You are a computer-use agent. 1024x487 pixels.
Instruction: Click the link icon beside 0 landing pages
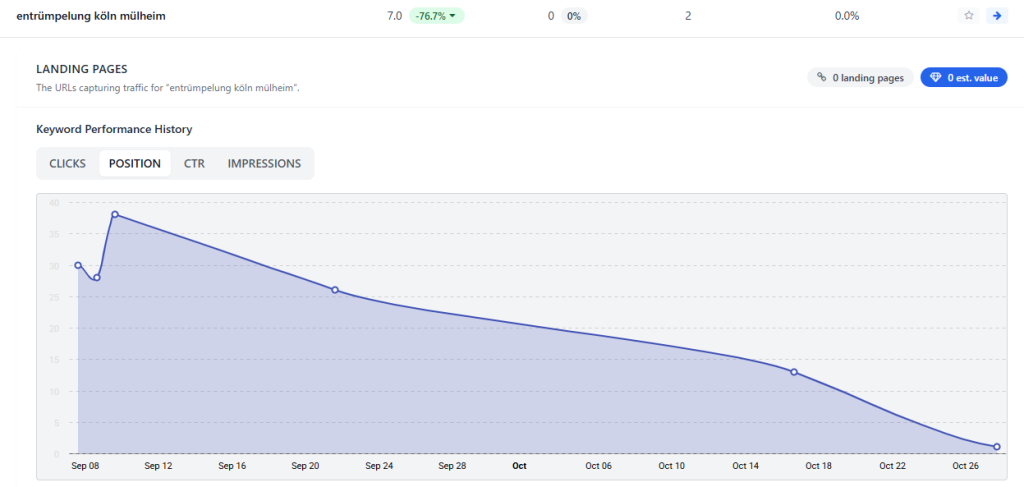pos(821,77)
